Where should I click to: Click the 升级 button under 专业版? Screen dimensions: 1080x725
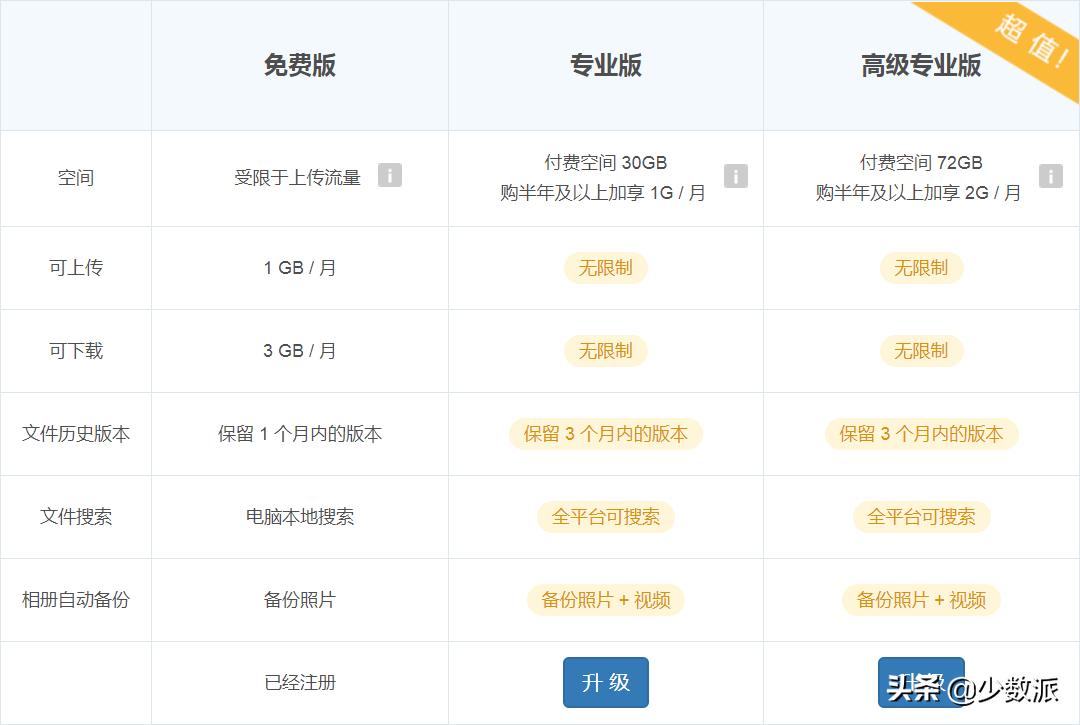tap(606, 682)
